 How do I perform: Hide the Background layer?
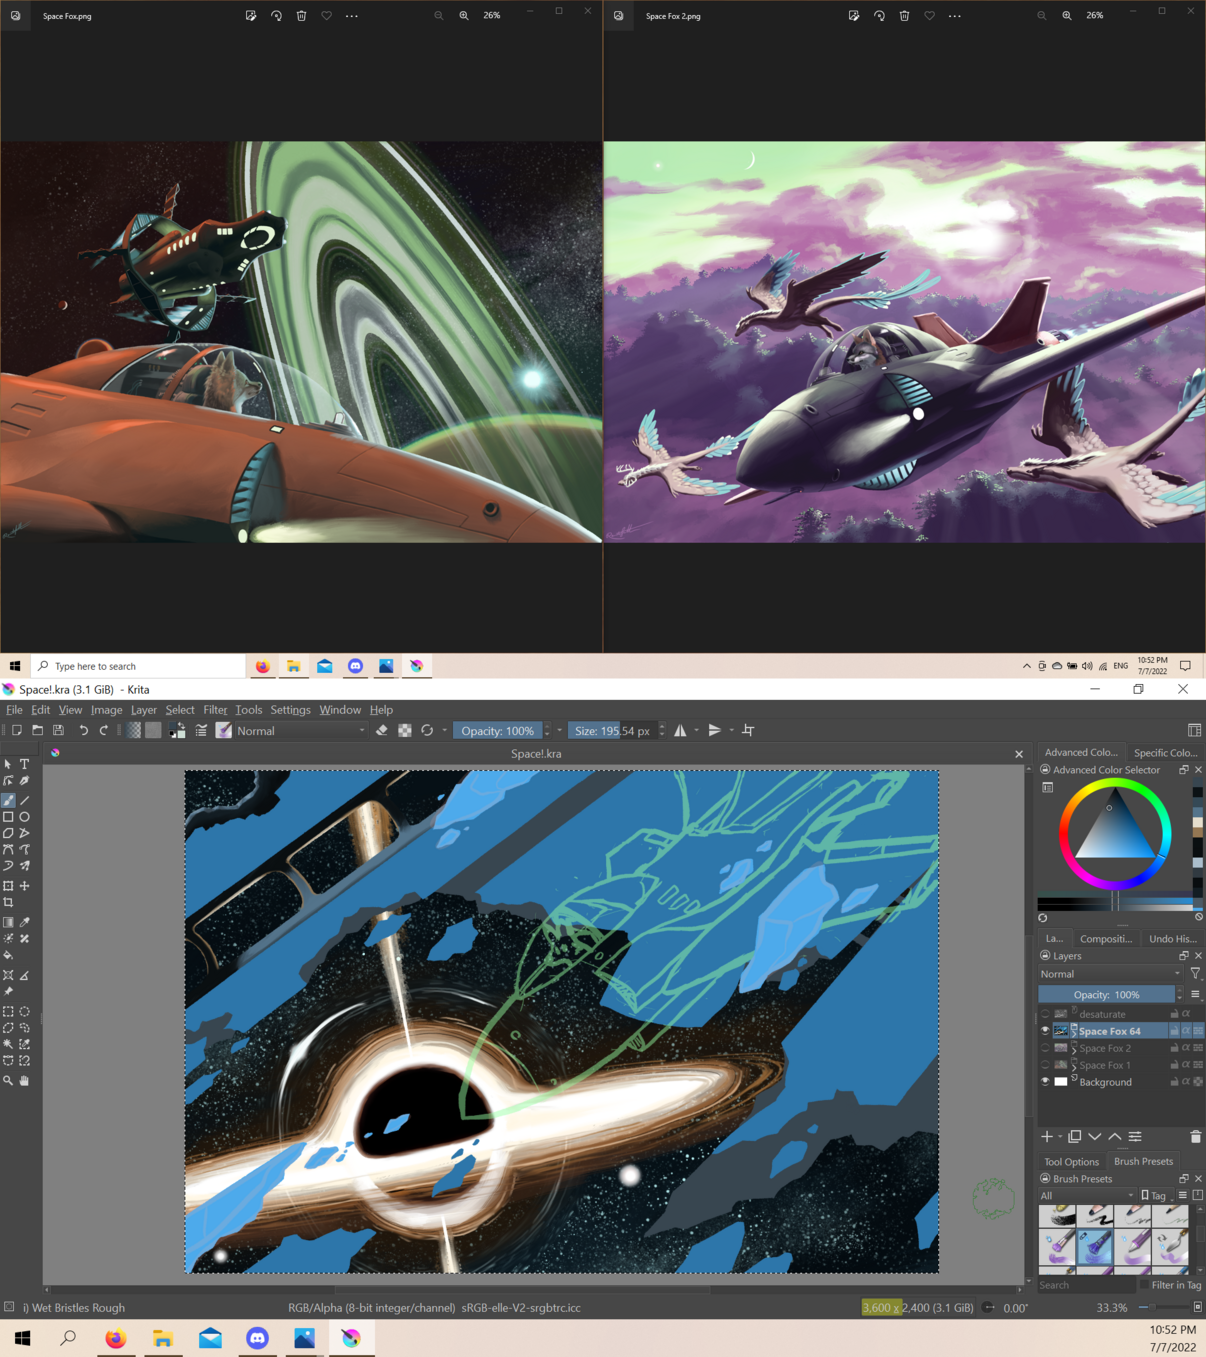click(1045, 1082)
